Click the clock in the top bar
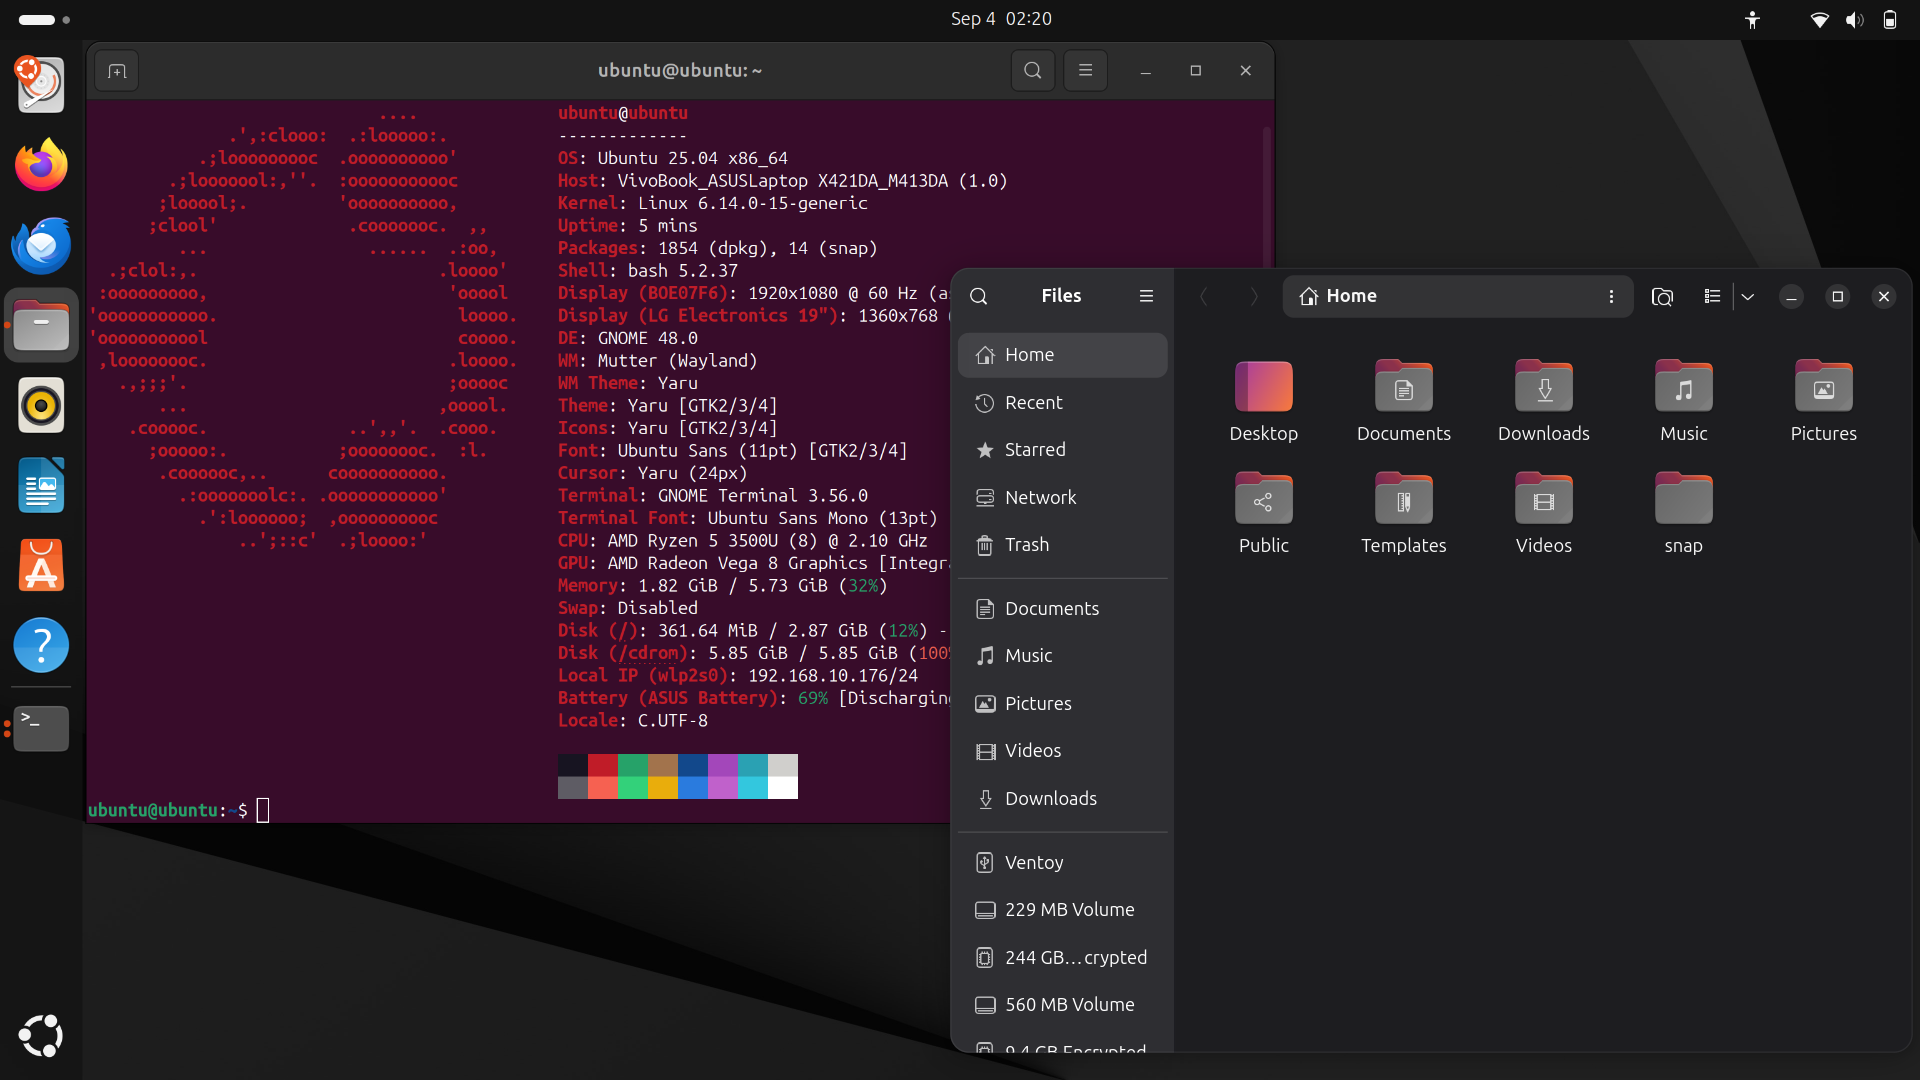 1001,19
